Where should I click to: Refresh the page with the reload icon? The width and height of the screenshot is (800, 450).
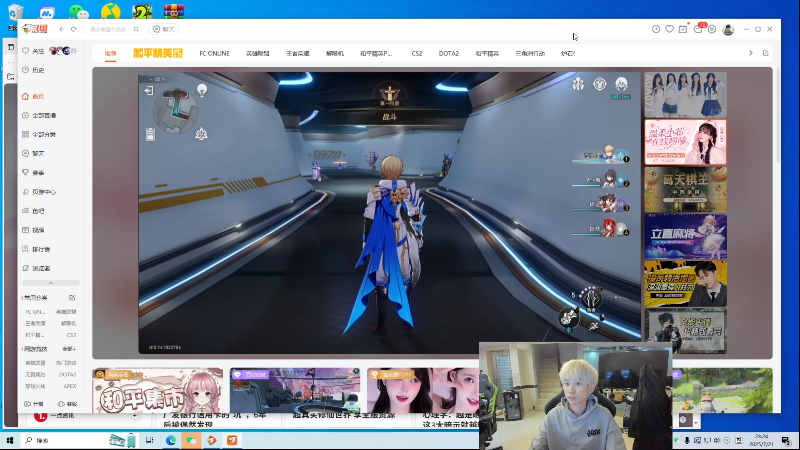tap(74, 29)
